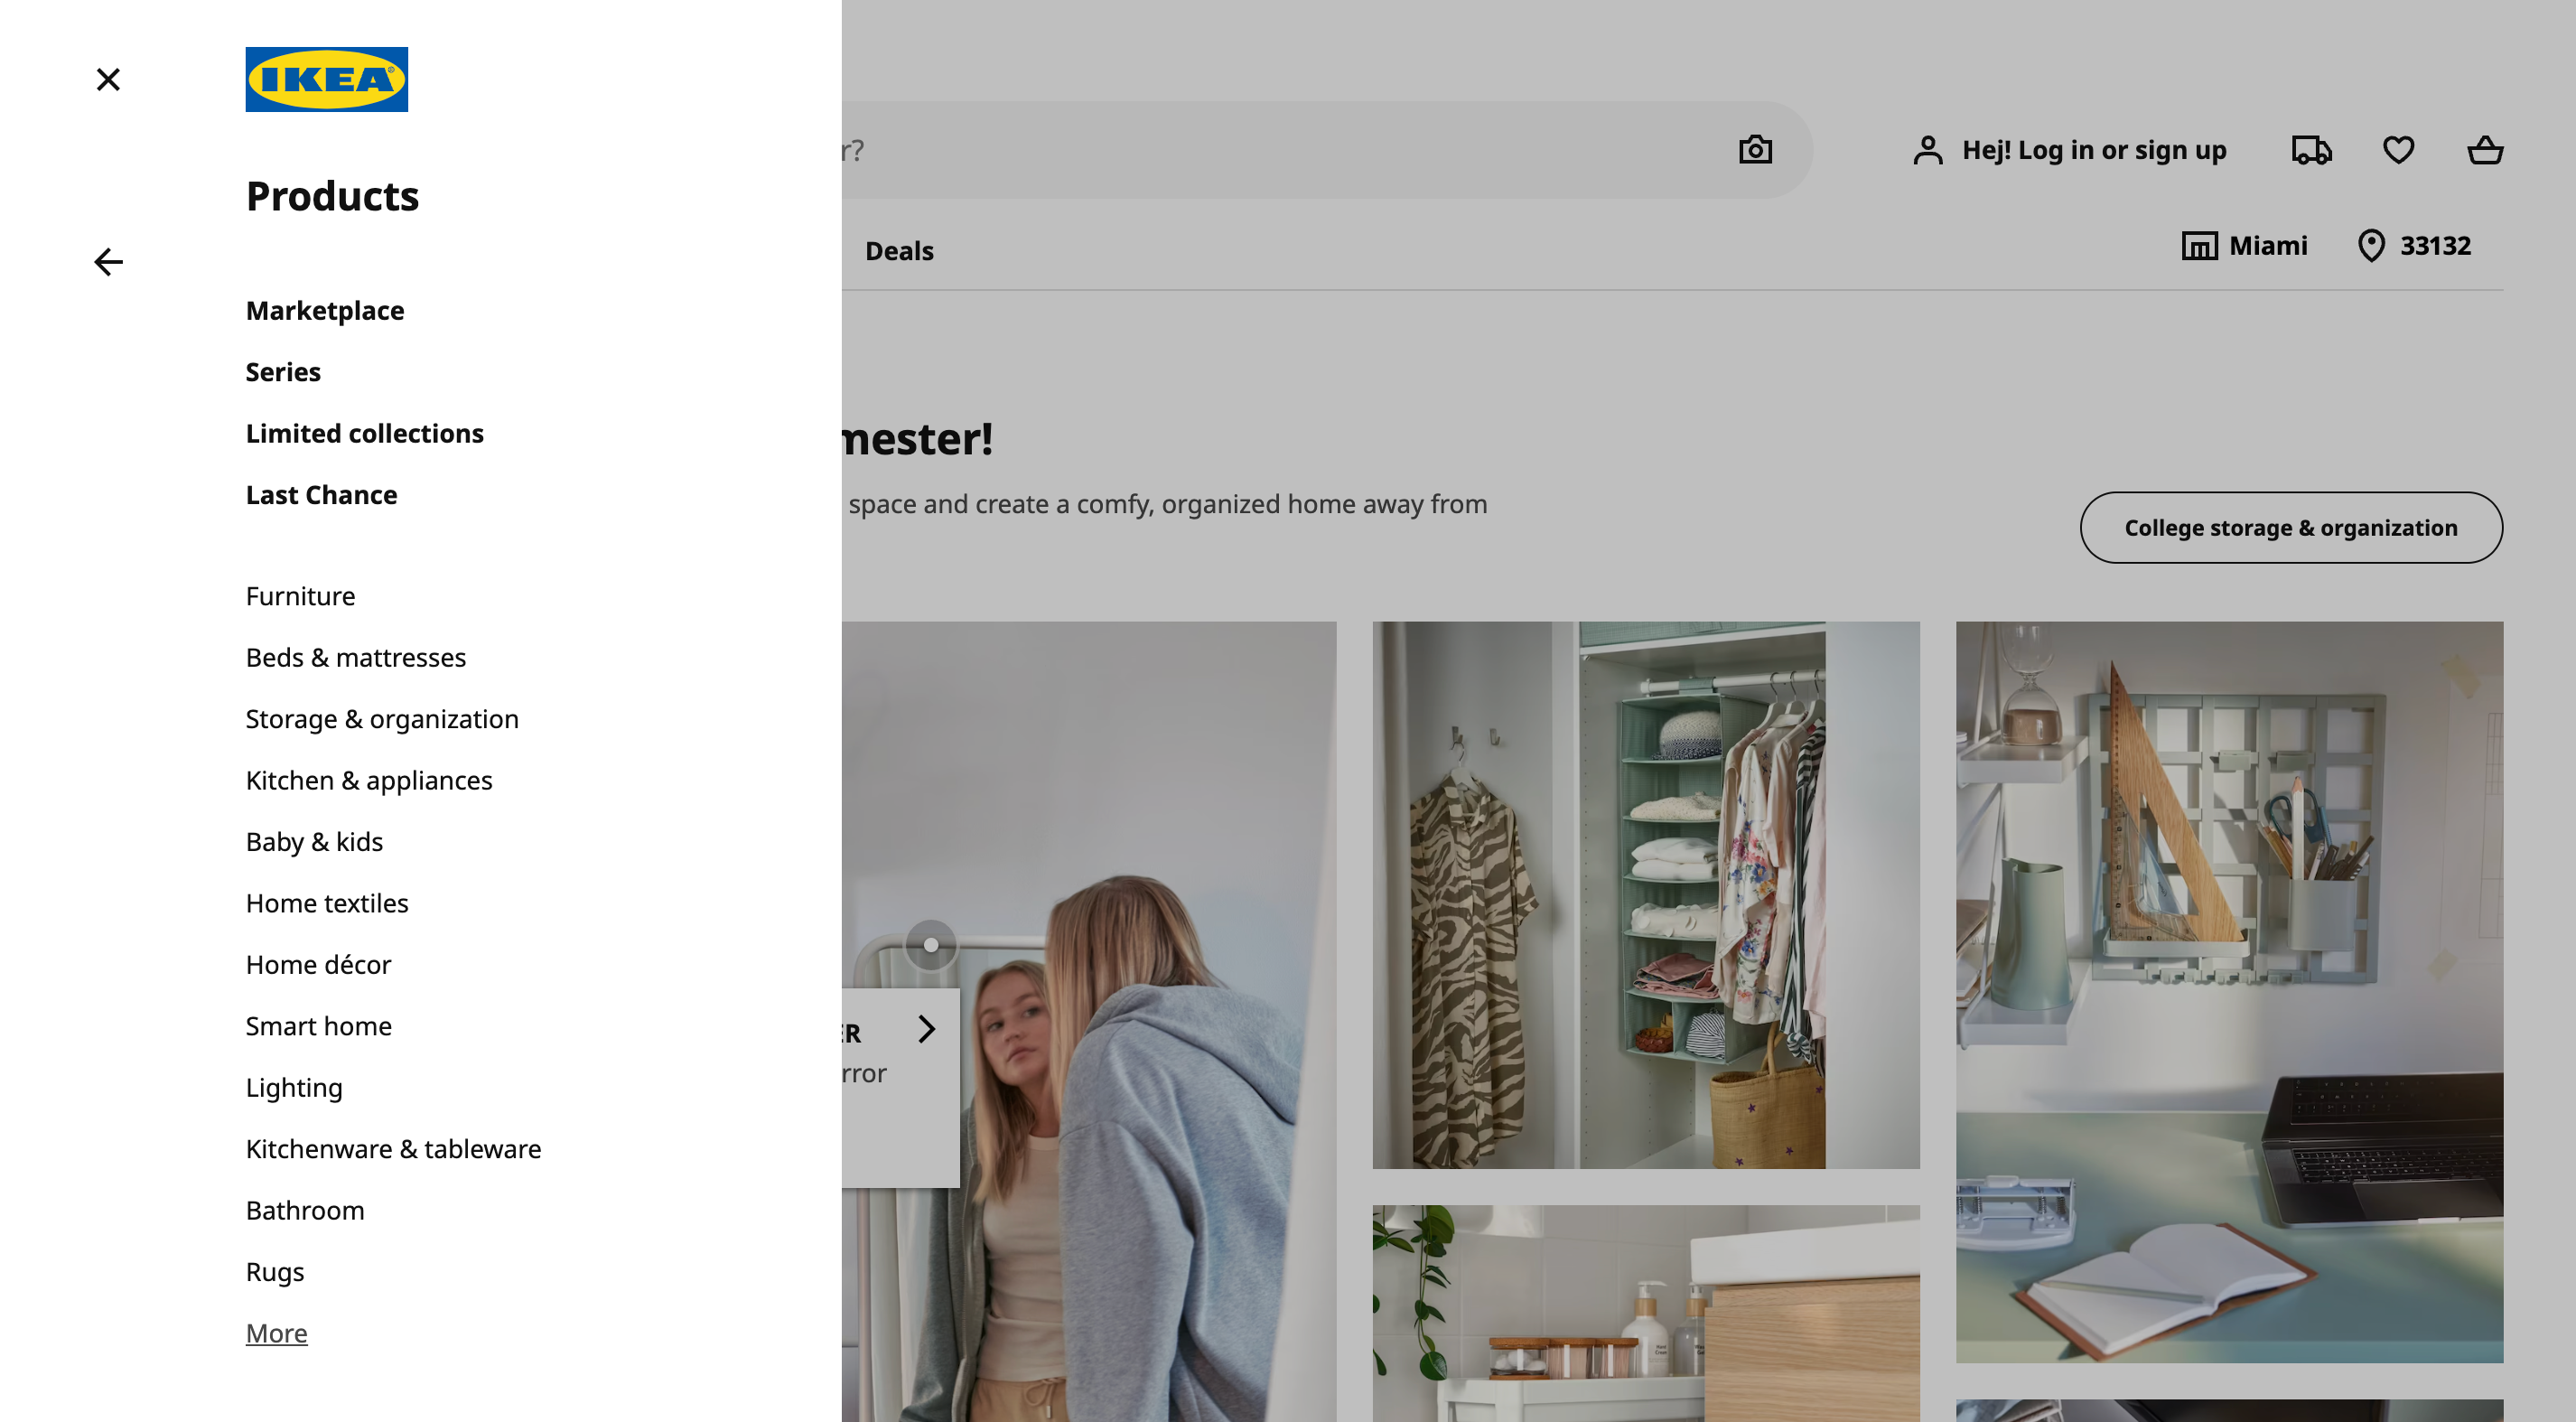Click the Miami store location icon

coord(2201,245)
